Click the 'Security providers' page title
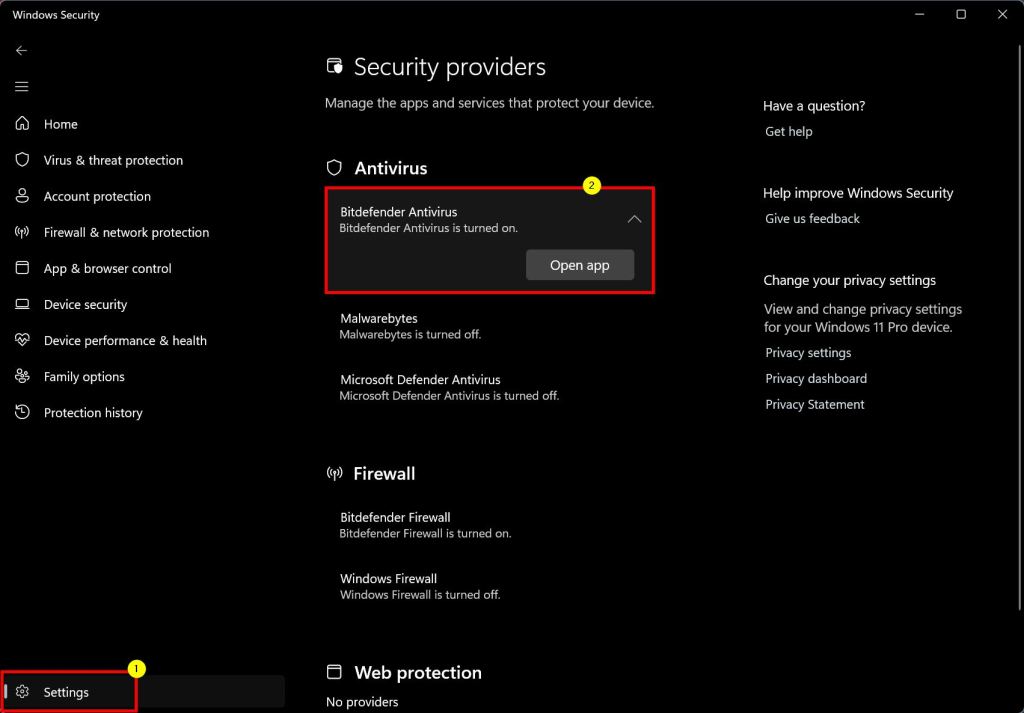Image resolution: width=1024 pixels, height=713 pixels. tap(450, 67)
